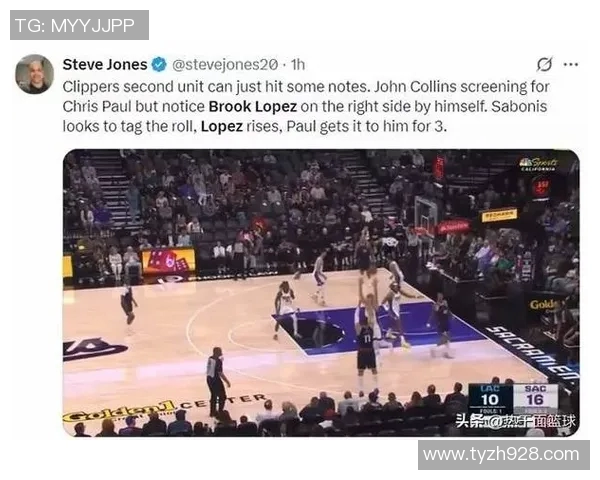Play the embedded basketball video
Image resolution: width=600 pixels, height=480 pixels.
pos(321,293)
